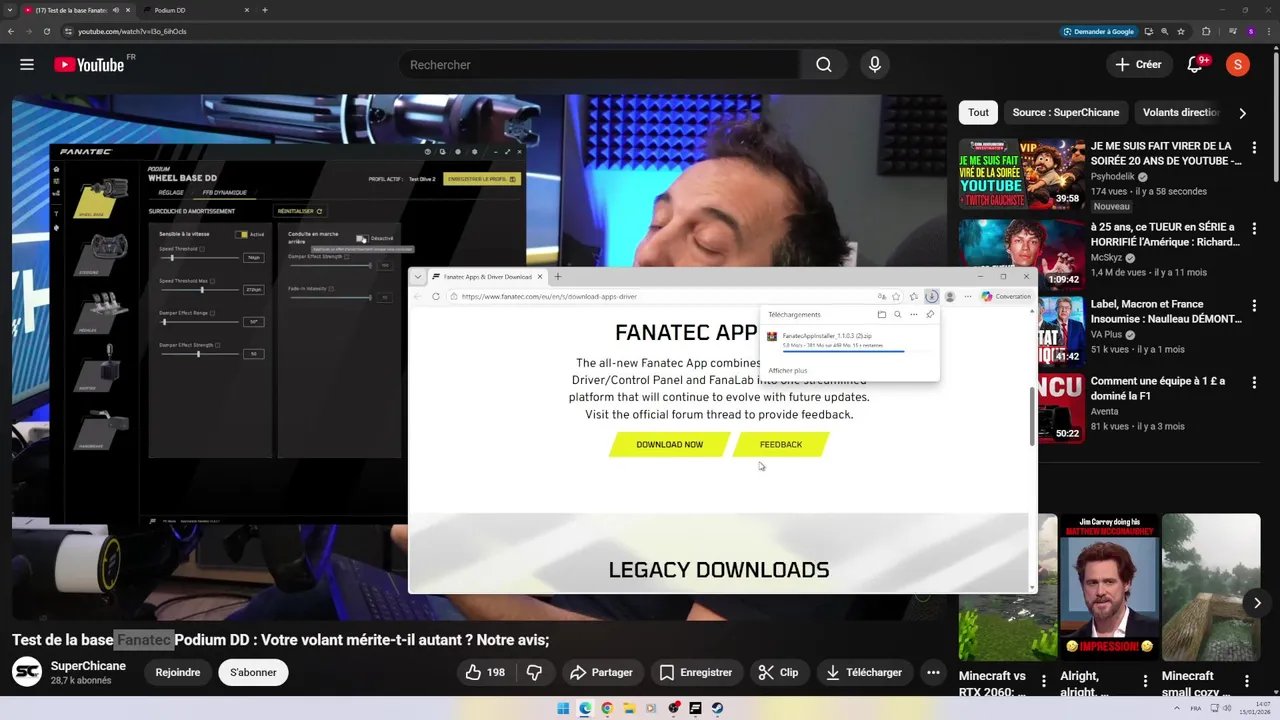Open 'Comment une équipe à 1 £' video title
The width and height of the screenshot is (1280, 720).
pyautogui.click(x=1158, y=389)
